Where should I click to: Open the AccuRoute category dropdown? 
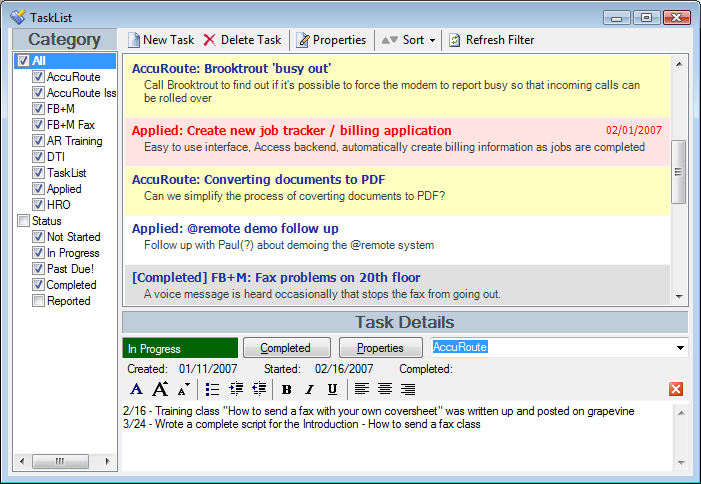[x=680, y=348]
